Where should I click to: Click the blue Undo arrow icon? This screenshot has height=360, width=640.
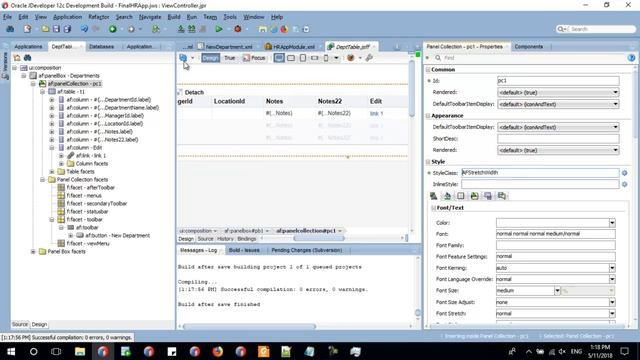coord(84,29)
